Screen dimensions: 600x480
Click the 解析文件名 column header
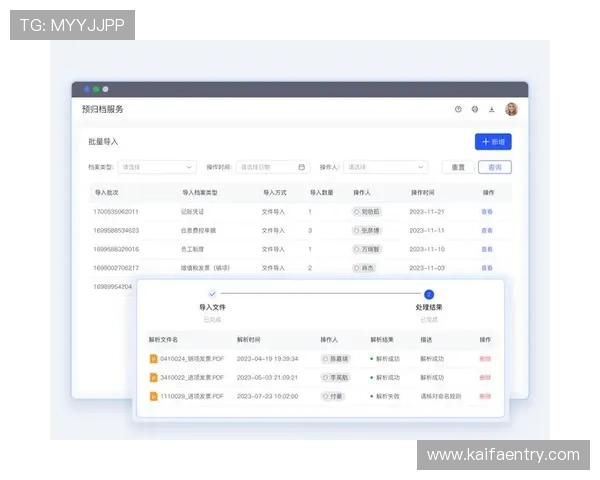[x=163, y=340]
